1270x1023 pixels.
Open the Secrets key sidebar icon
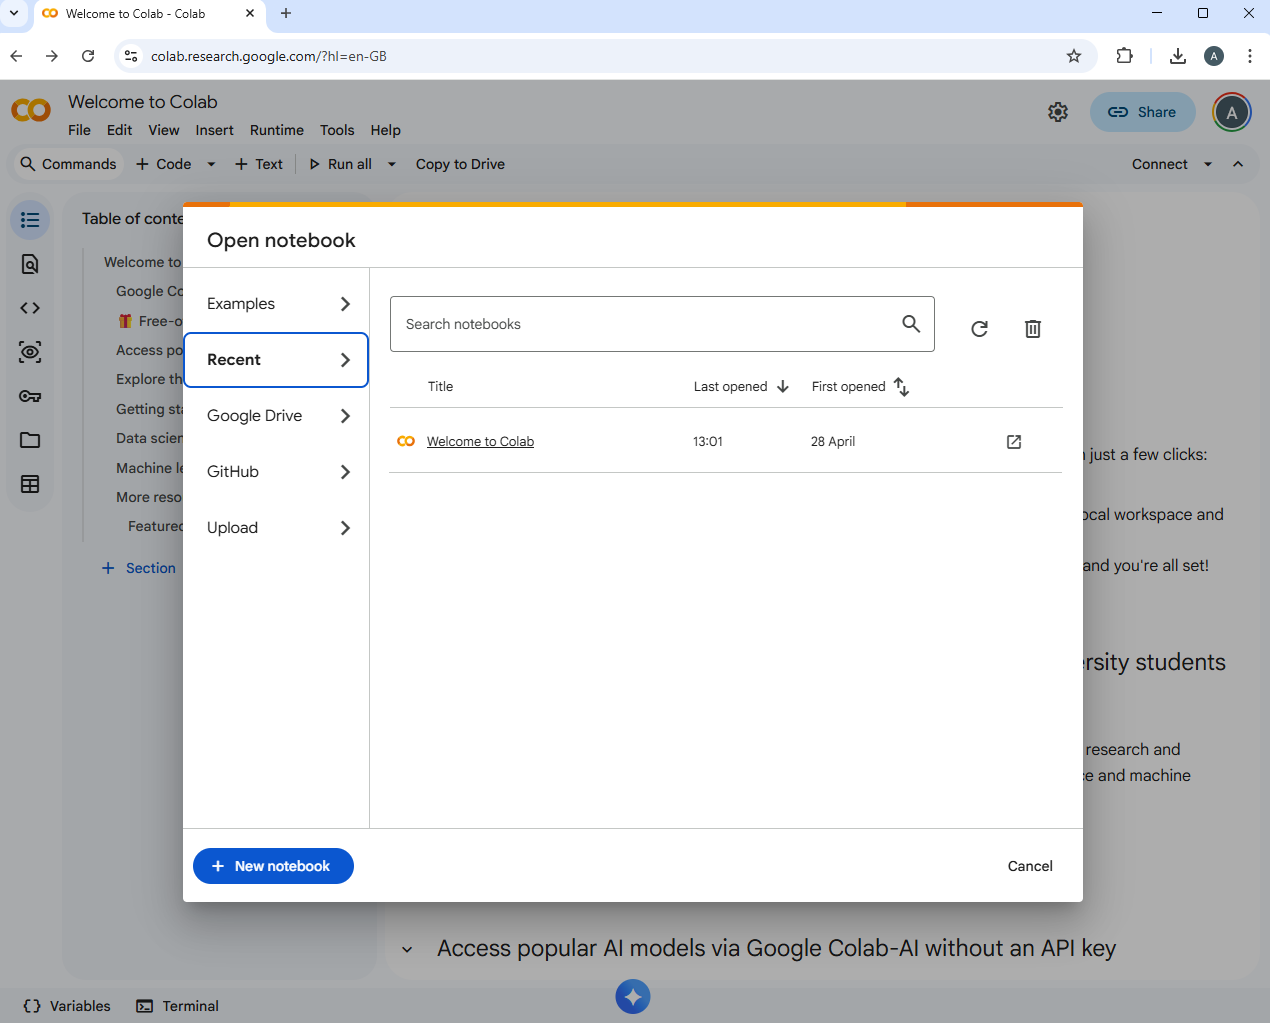coord(30,396)
